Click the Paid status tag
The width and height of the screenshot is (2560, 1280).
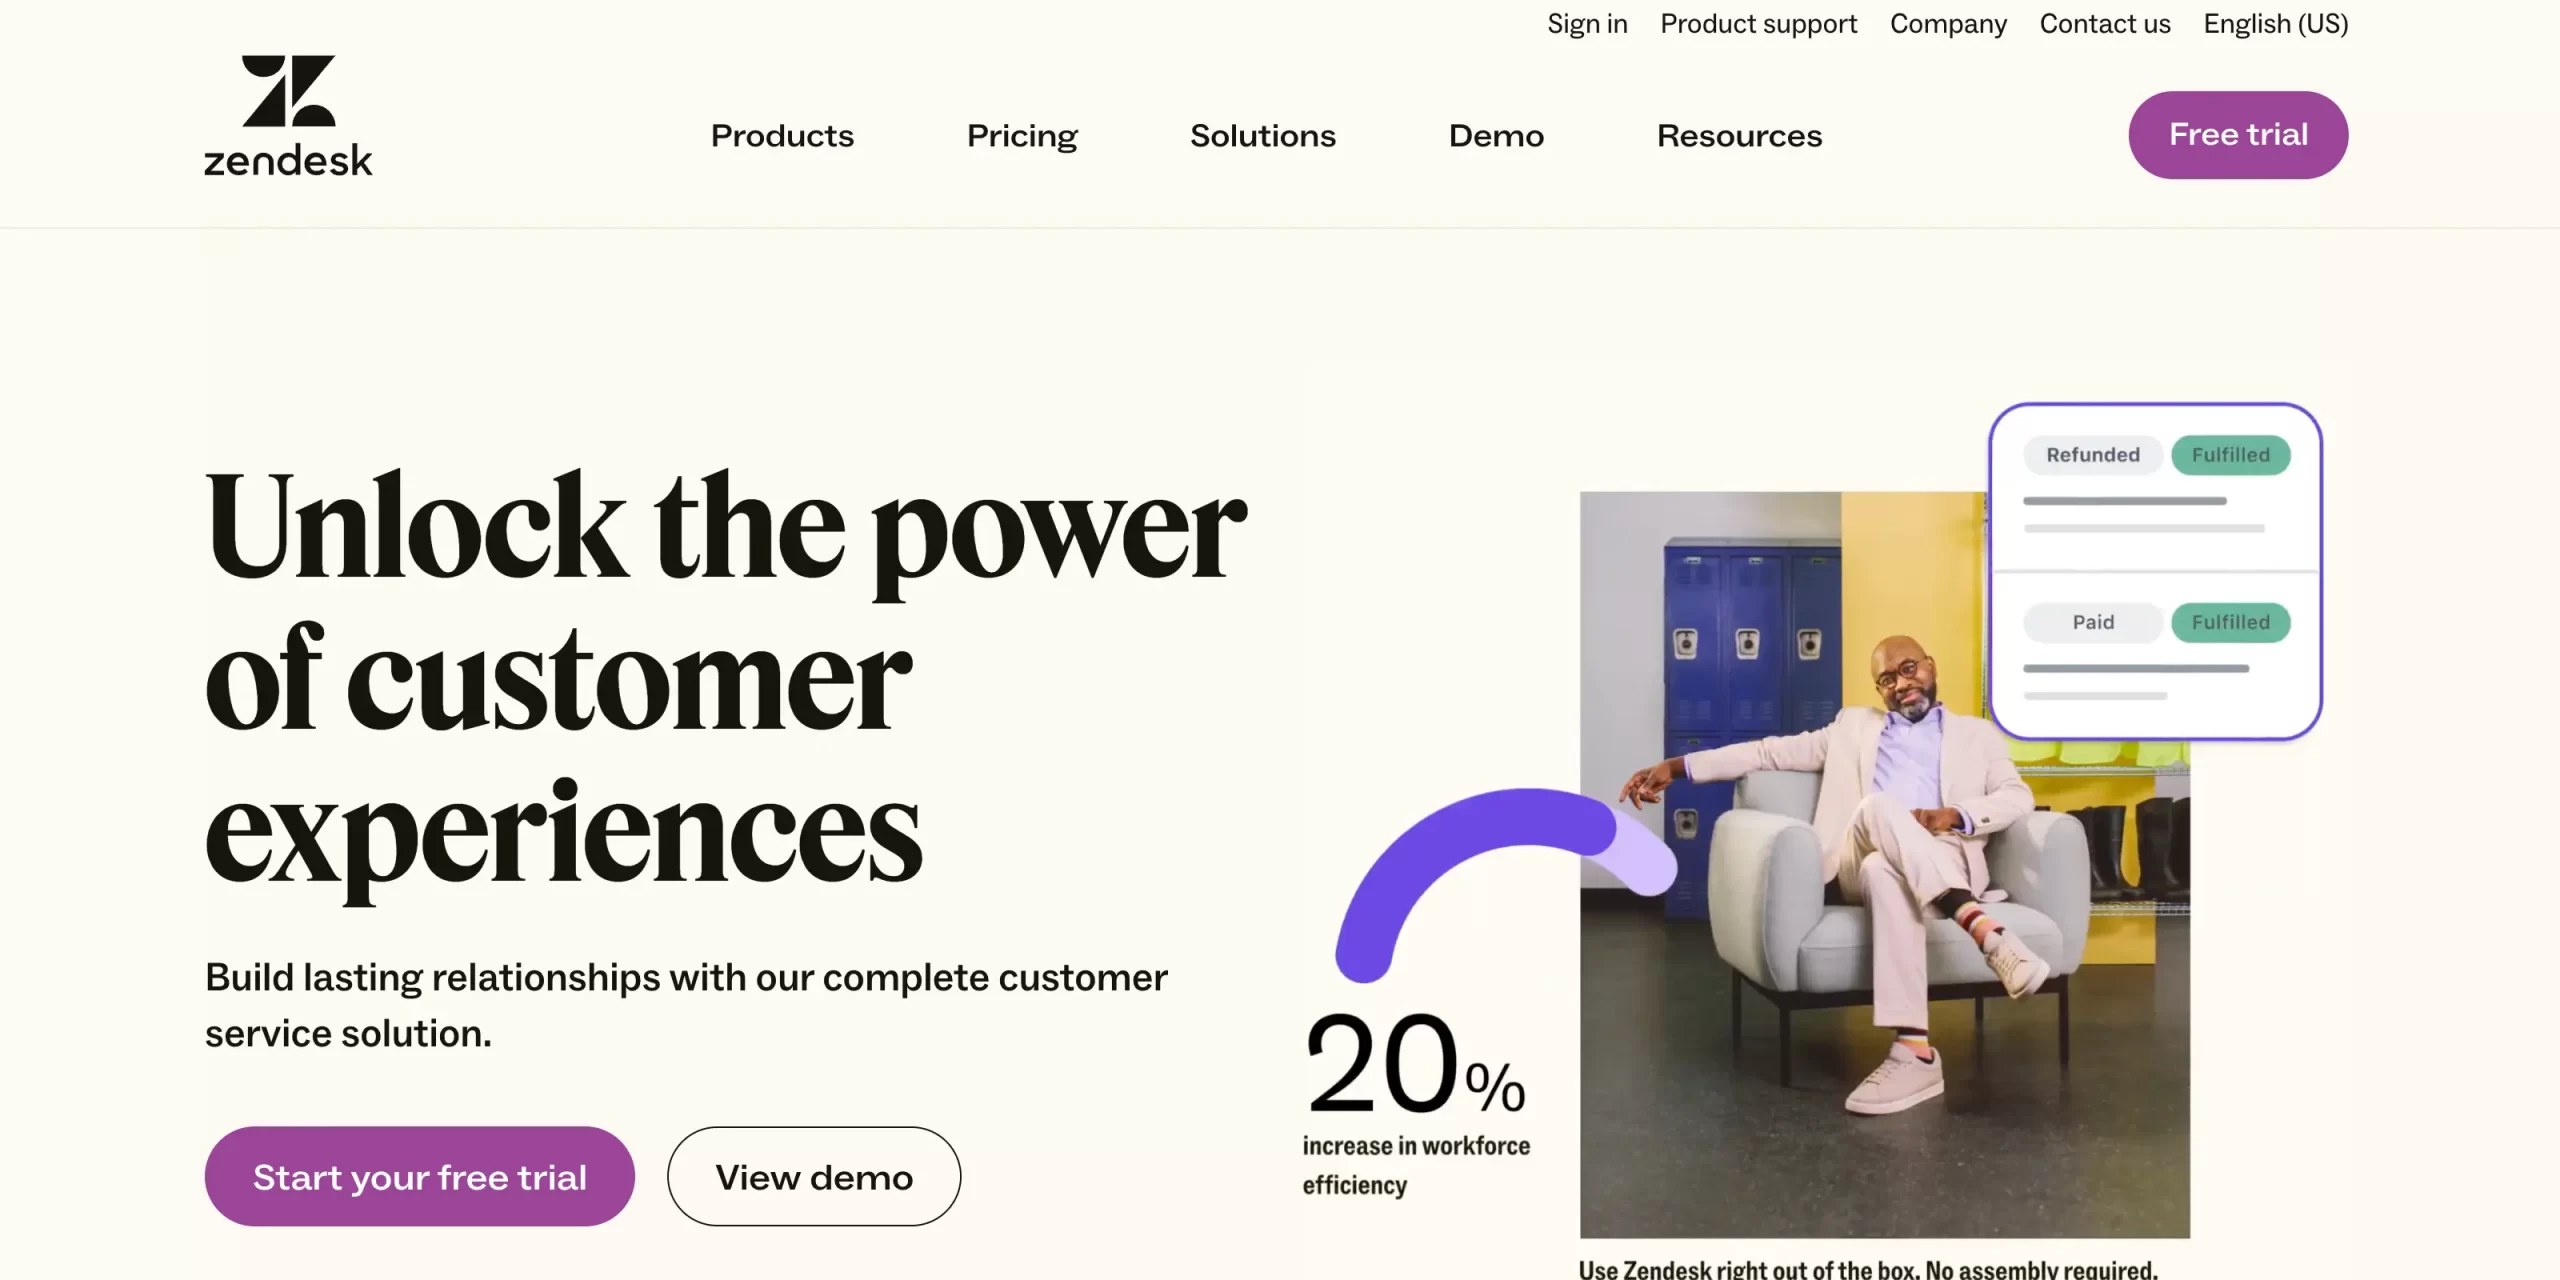click(x=2092, y=622)
